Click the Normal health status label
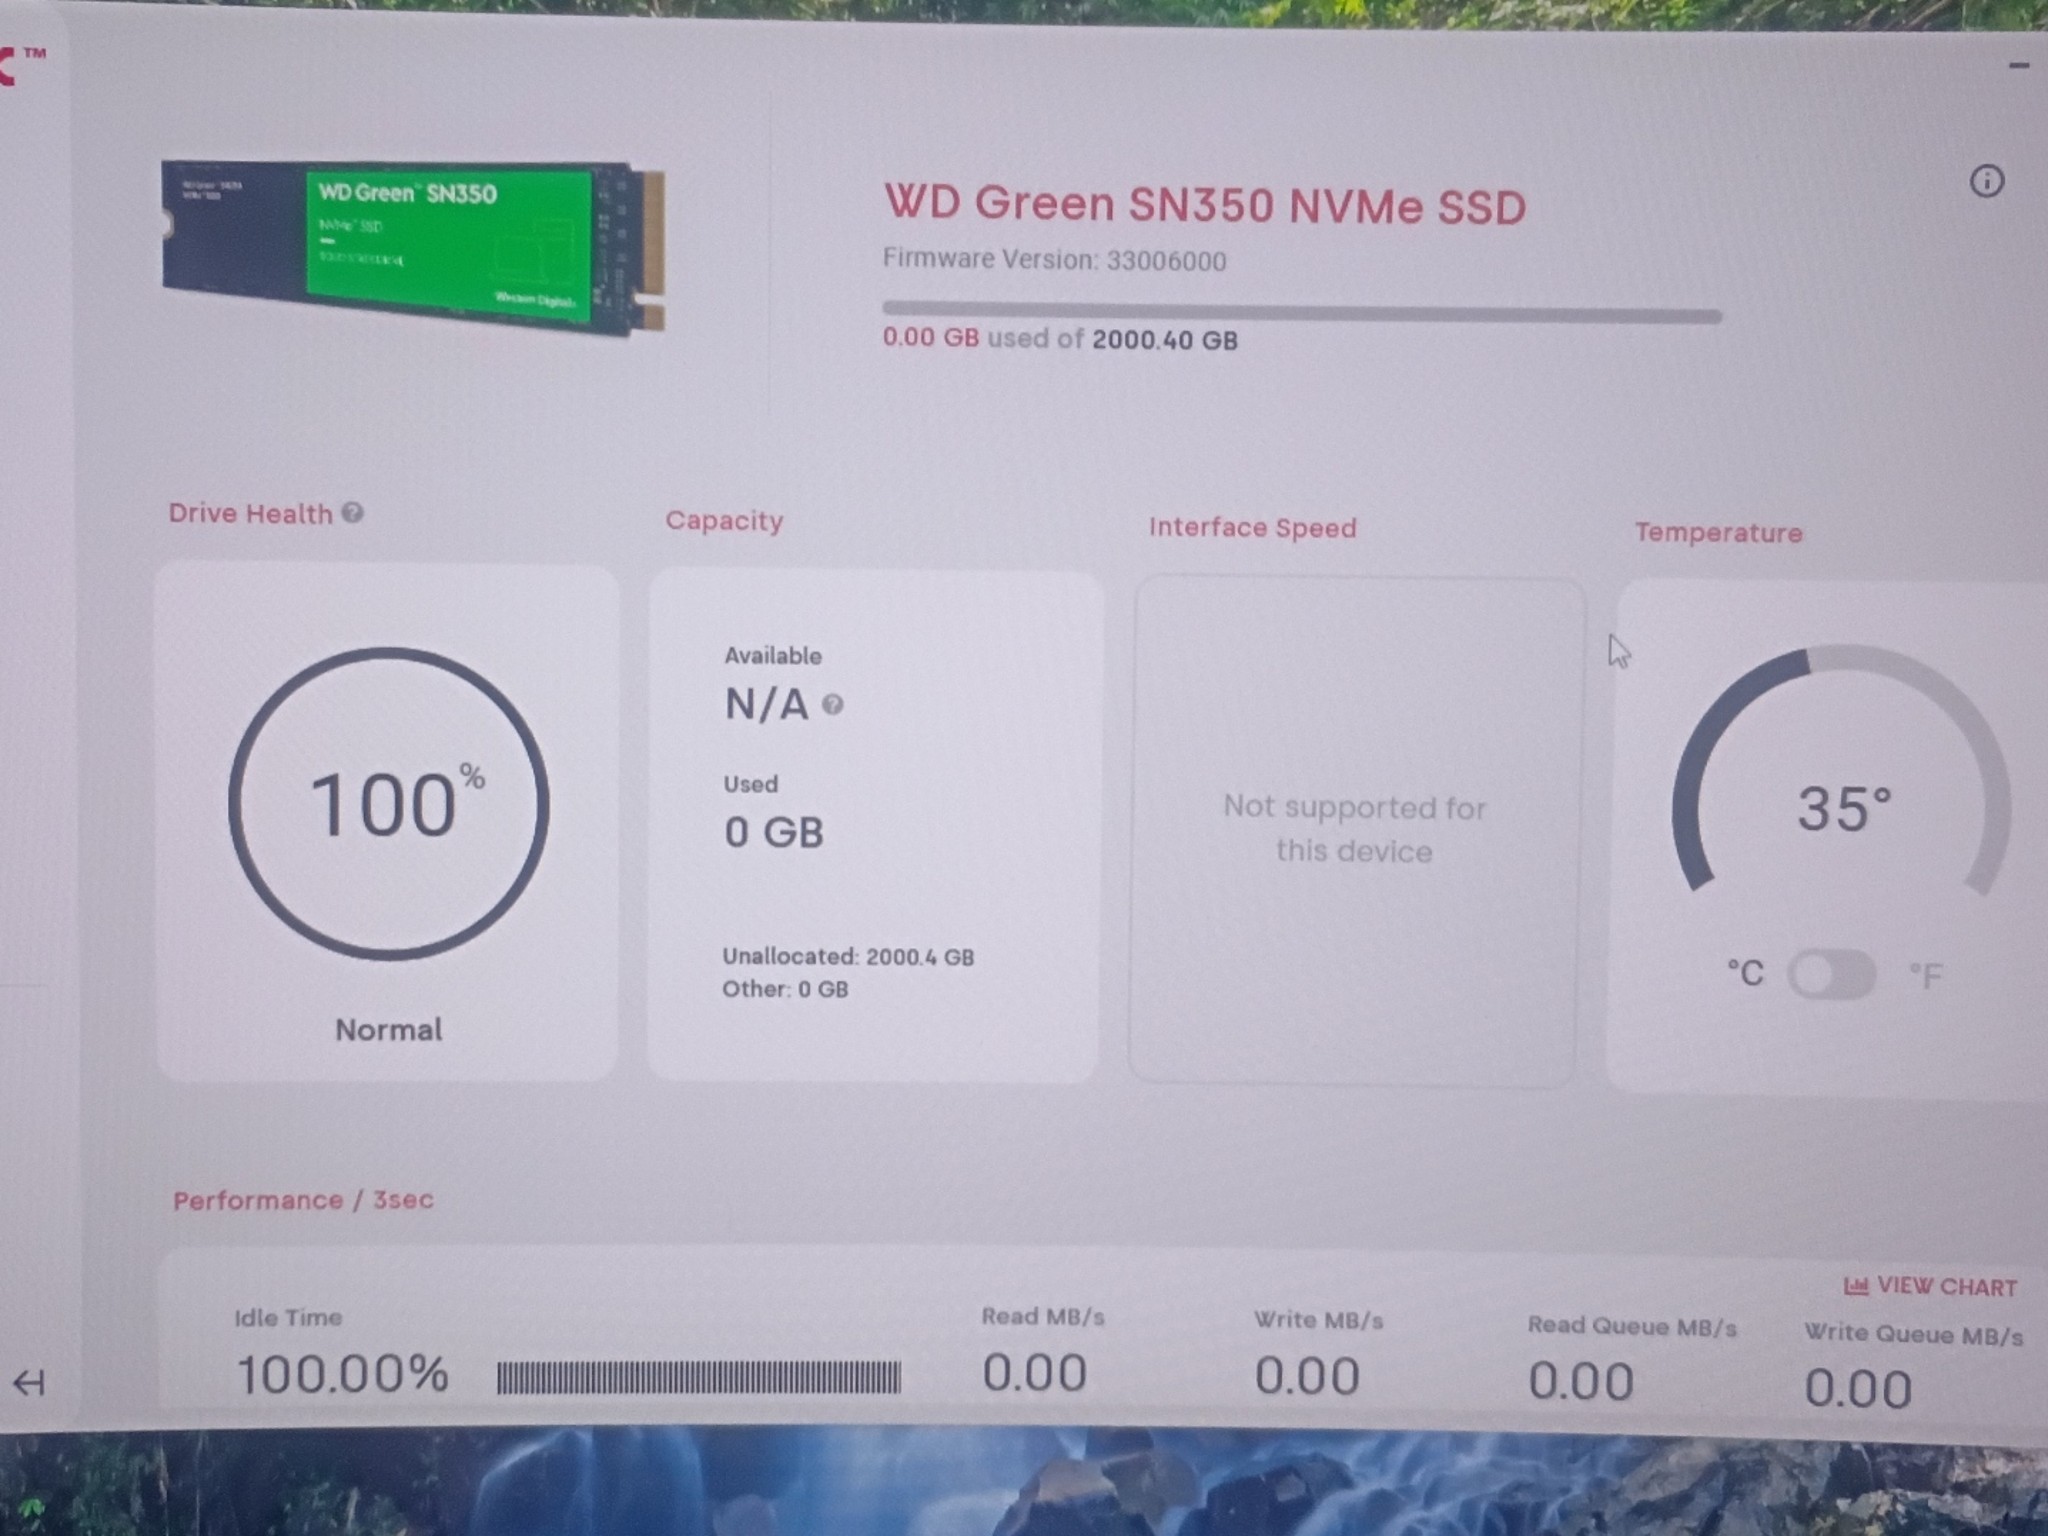The height and width of the screenshot is (1536, 2048). click(x=388, y=1030)
